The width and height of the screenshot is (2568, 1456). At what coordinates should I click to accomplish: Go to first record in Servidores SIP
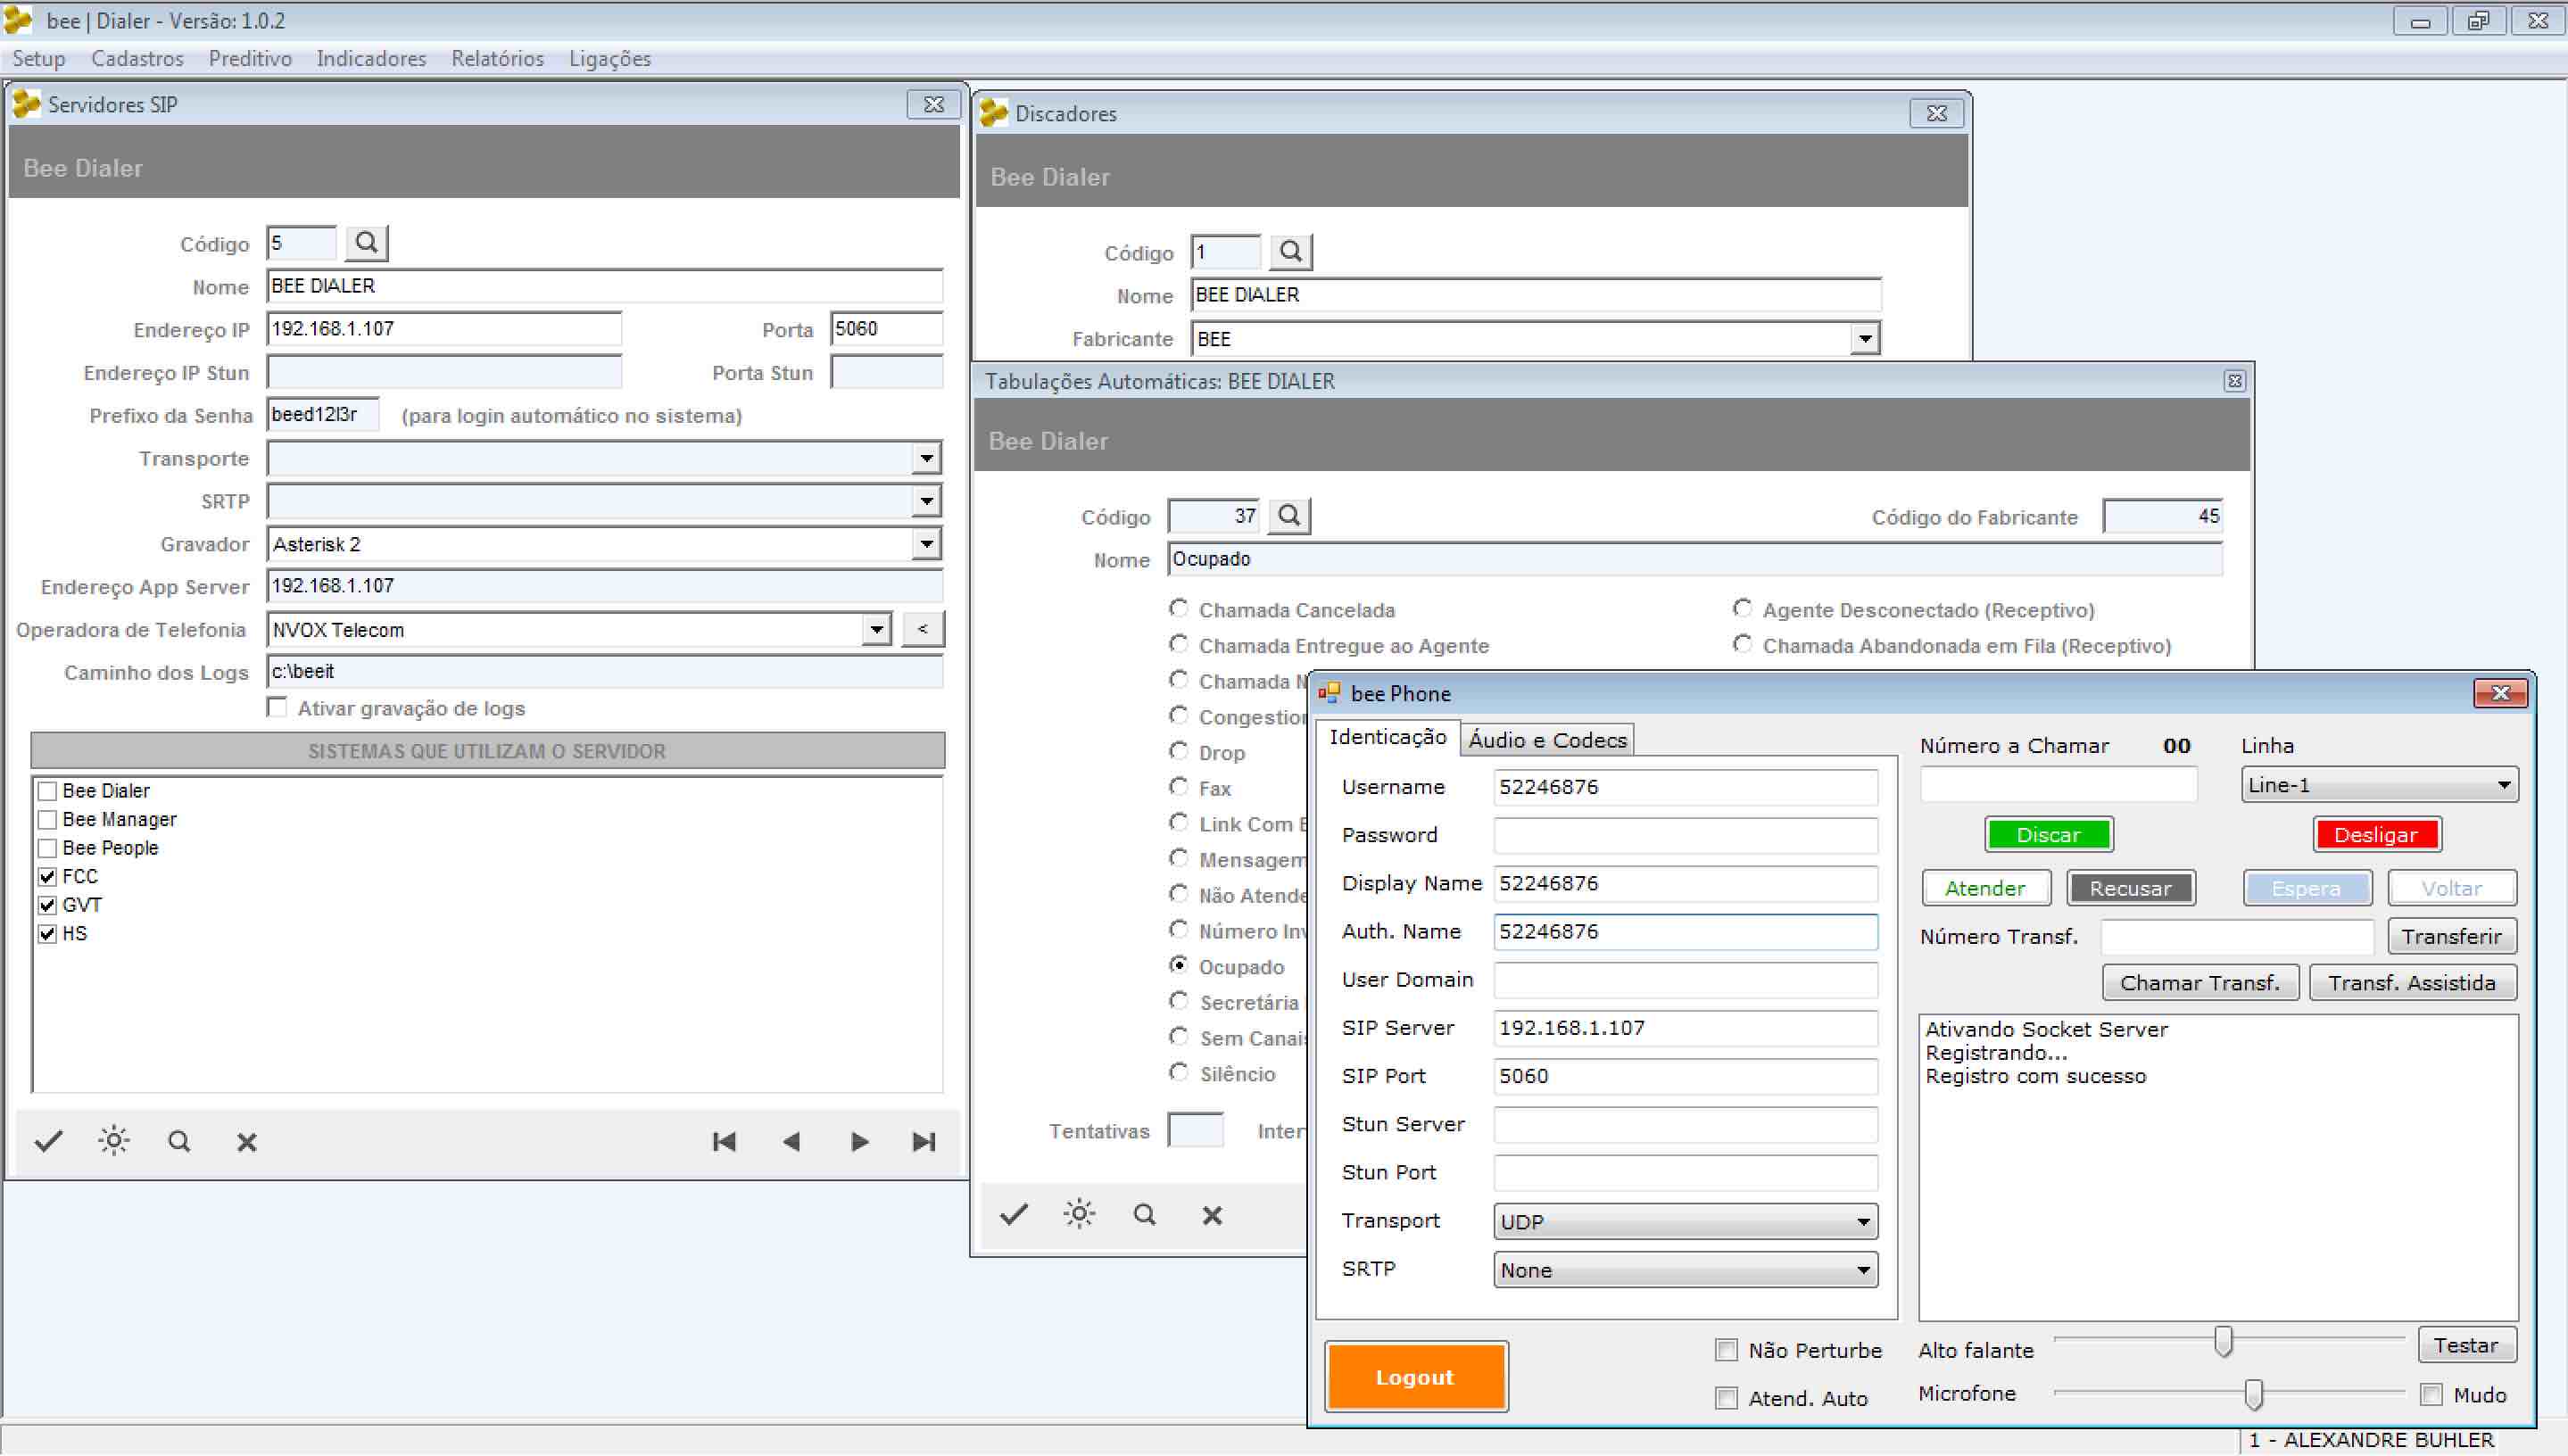[x=724, y=1142]
